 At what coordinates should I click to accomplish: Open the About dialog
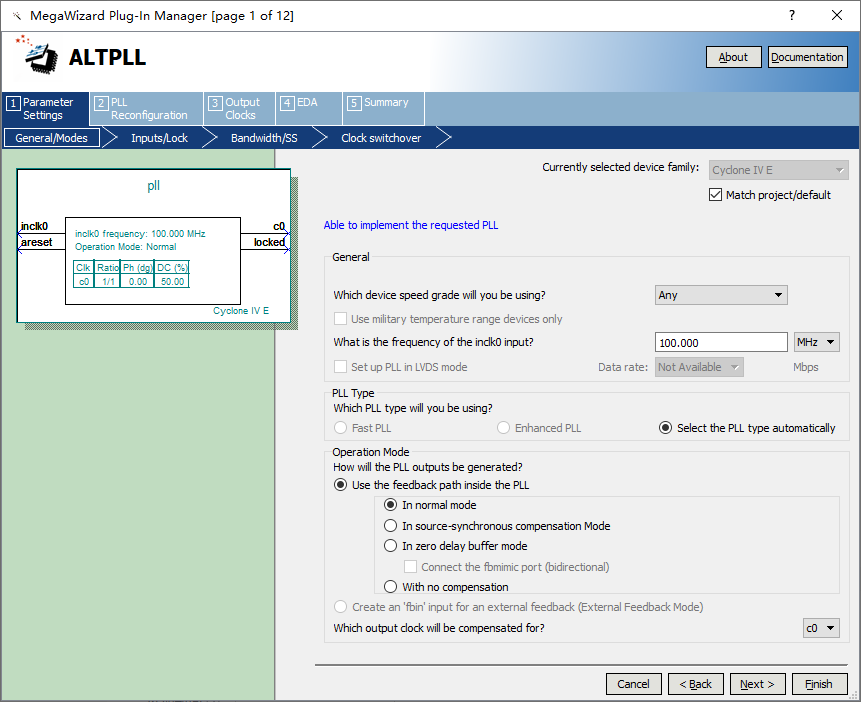coord(733,57)
